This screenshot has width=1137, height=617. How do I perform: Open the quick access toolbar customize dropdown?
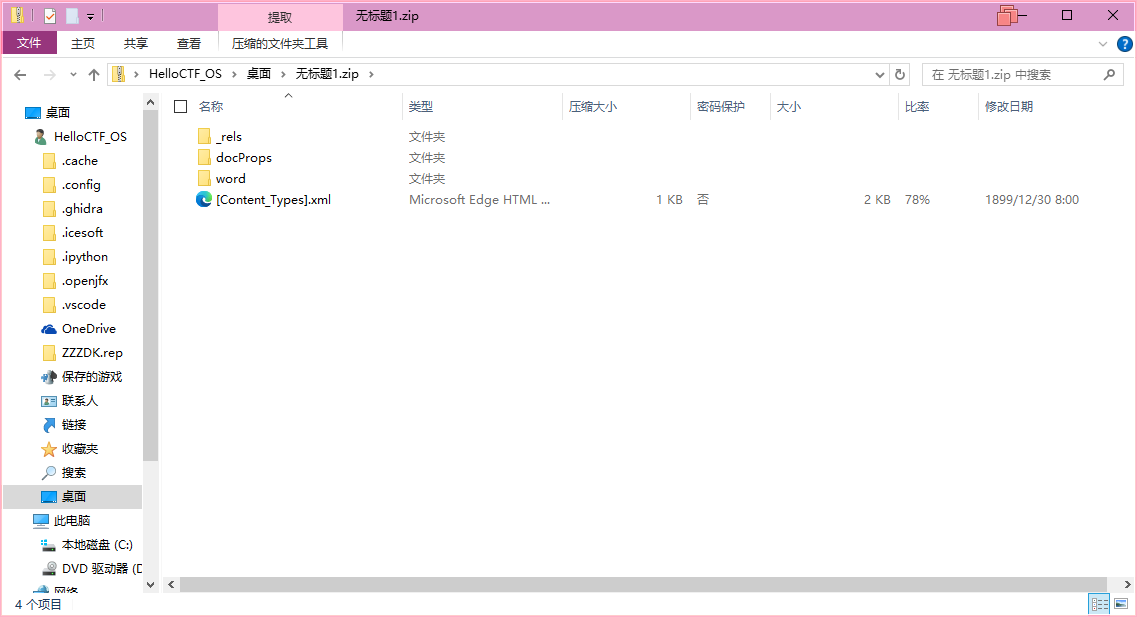tap(90, 16)
